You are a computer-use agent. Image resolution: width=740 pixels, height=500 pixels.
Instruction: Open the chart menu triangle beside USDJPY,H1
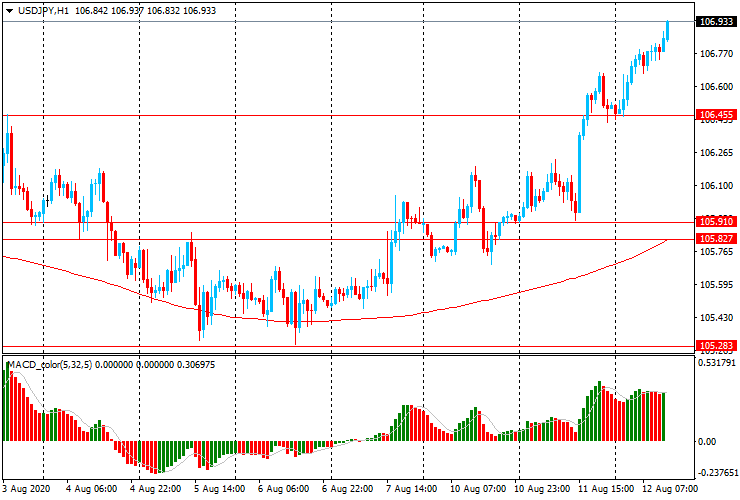coord(9,11)
